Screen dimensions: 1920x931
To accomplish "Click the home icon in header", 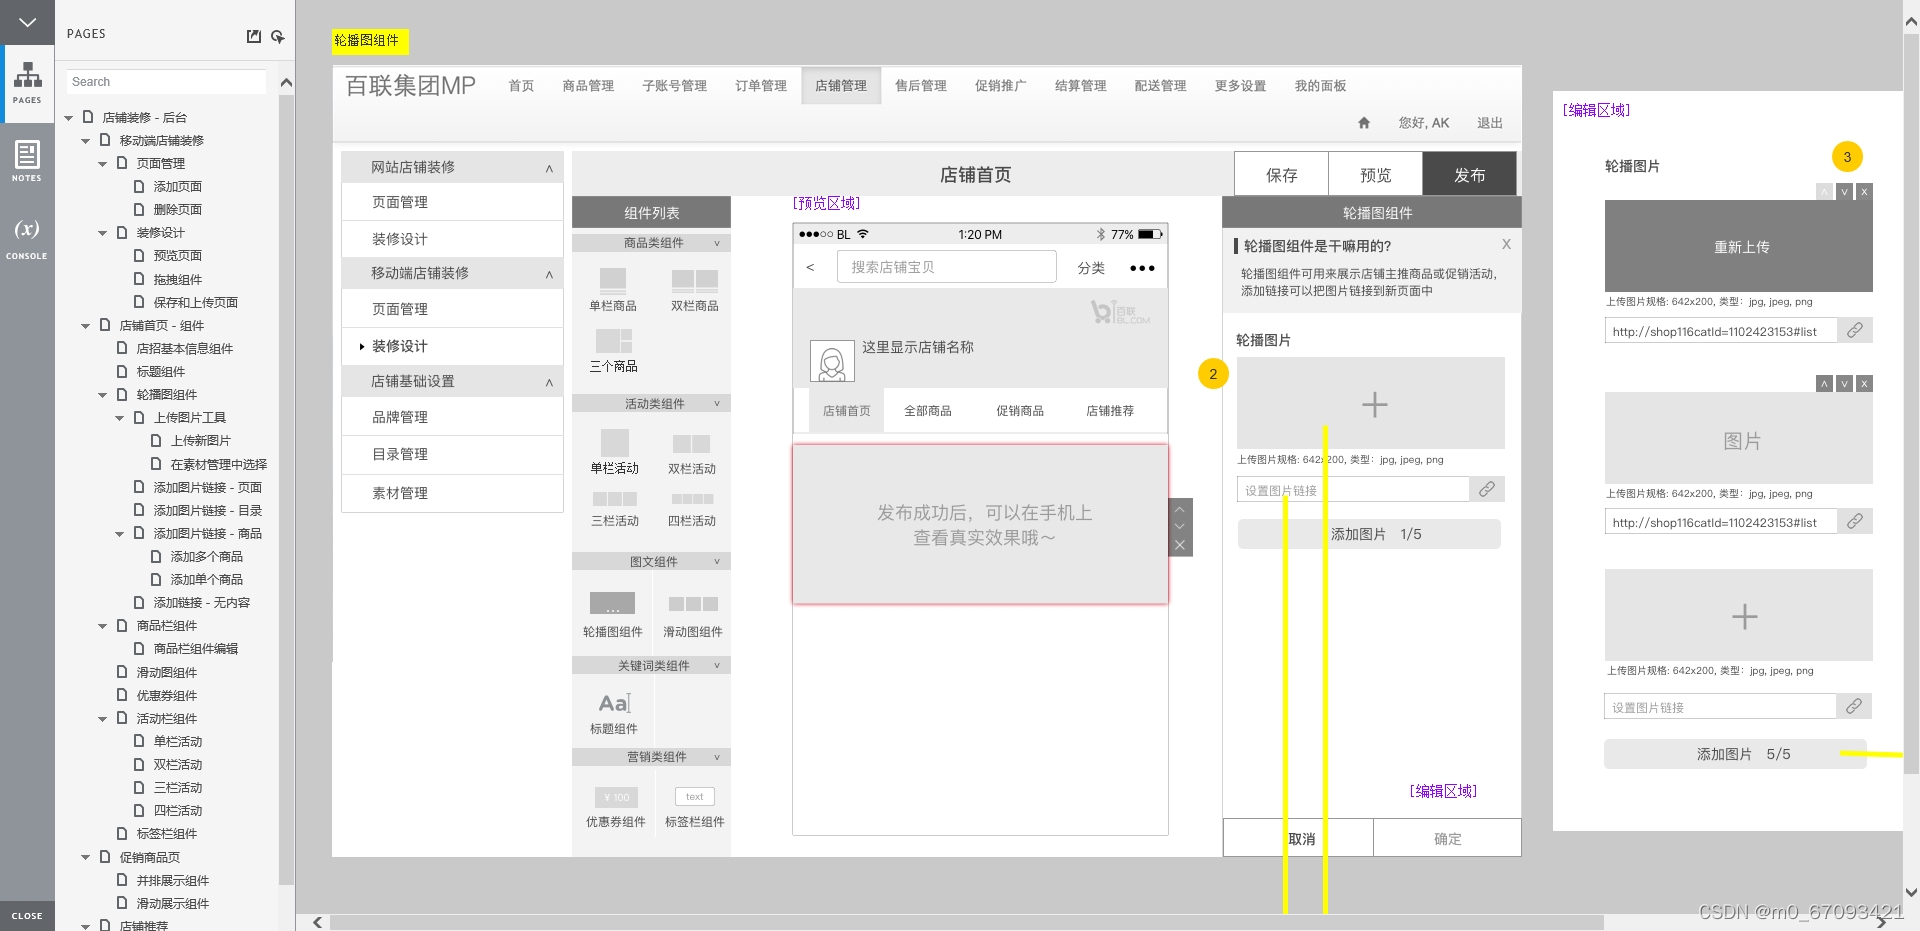I will coord(1364,123).
